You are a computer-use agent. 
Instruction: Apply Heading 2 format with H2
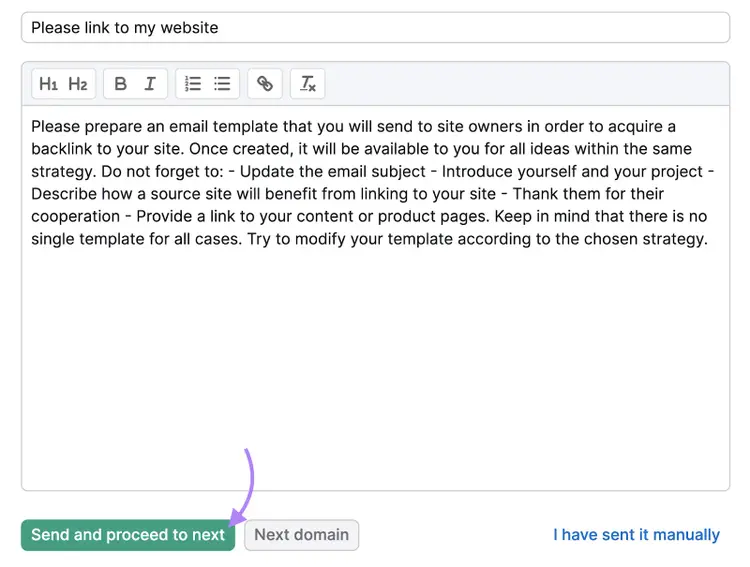(78, 84)
